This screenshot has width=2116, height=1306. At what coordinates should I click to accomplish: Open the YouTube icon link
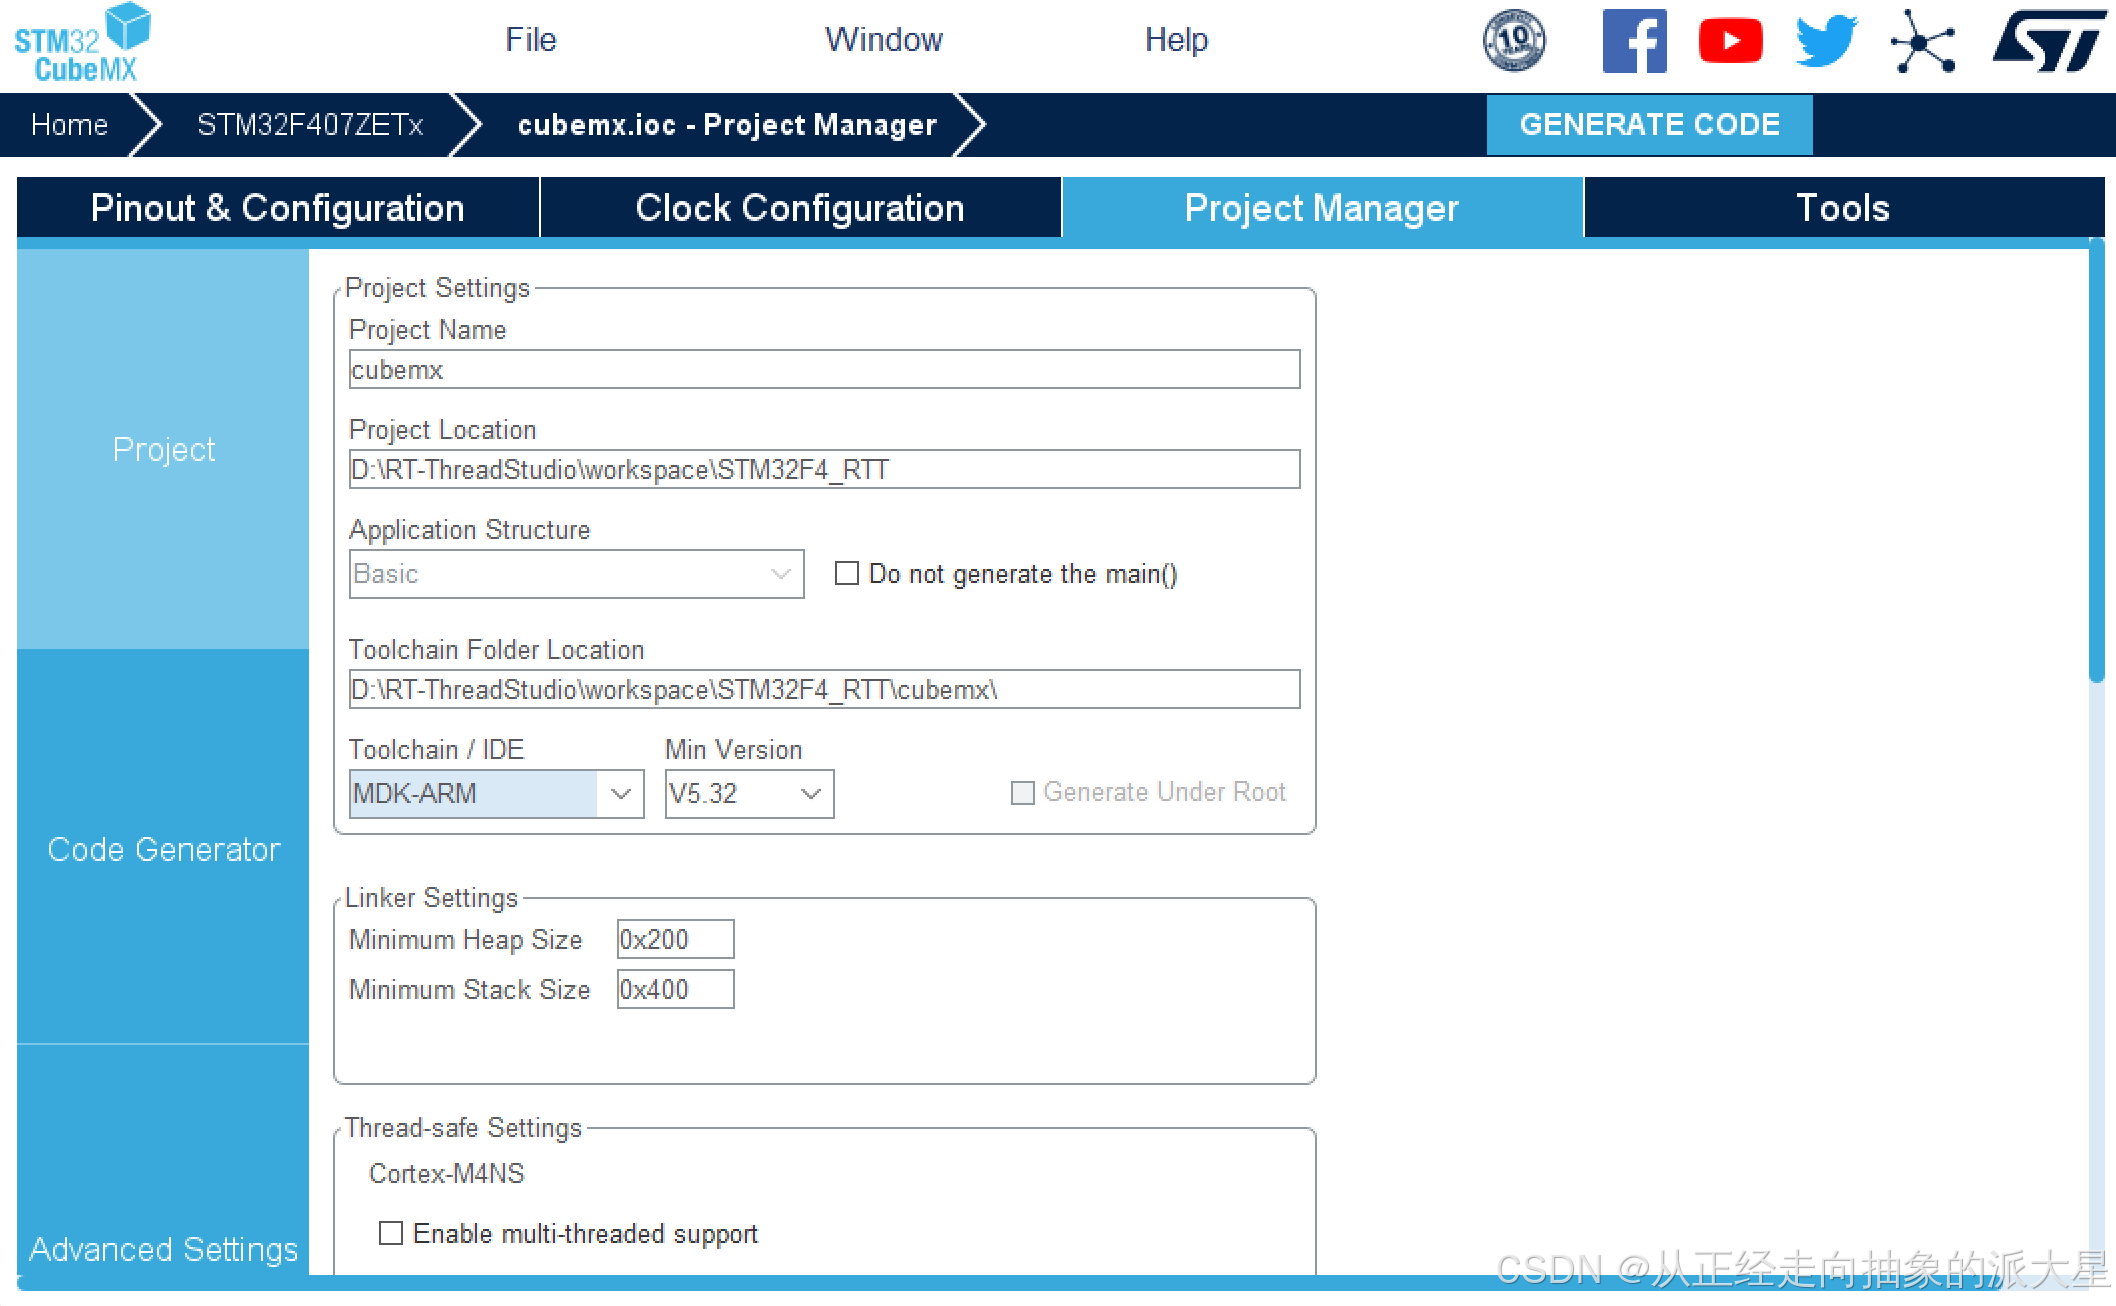coord(1730,41)
